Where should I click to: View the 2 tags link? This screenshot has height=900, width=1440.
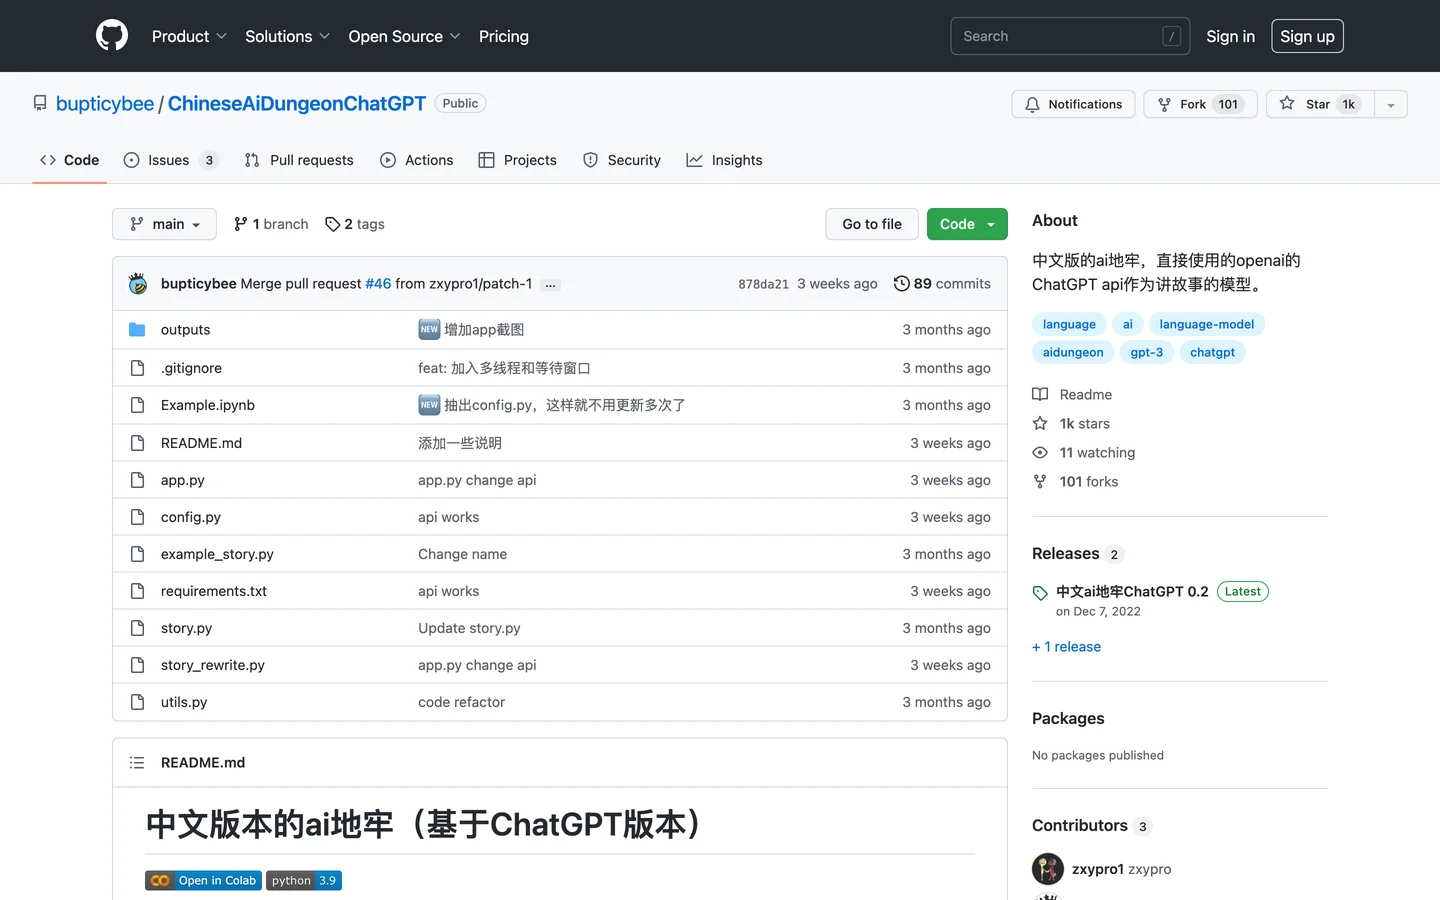(x=355, y=224)
